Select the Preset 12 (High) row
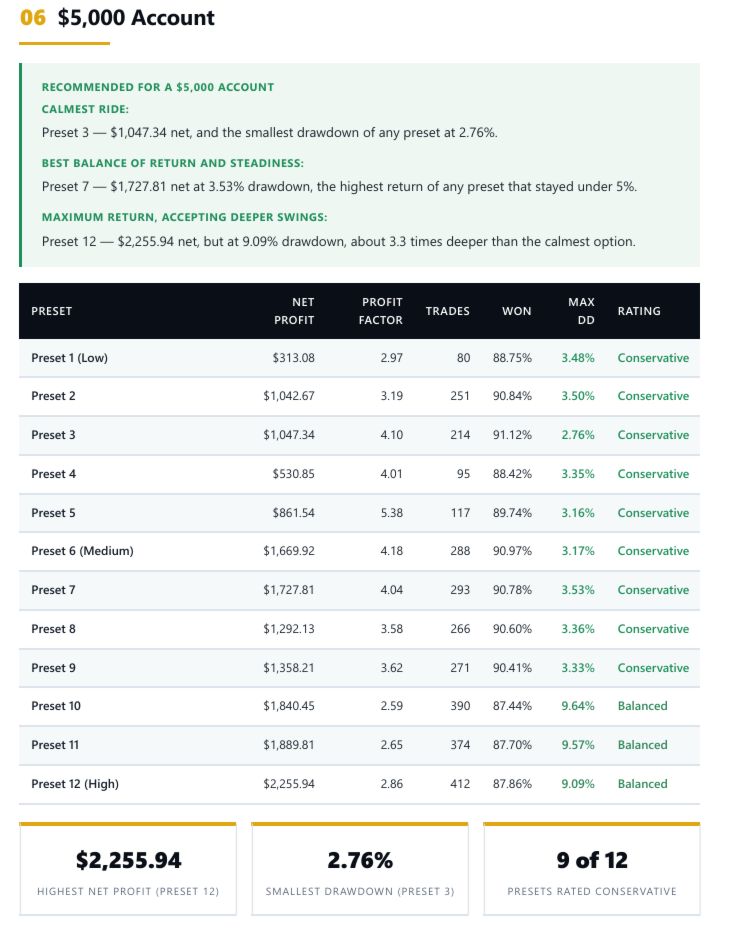 point(359,784)
